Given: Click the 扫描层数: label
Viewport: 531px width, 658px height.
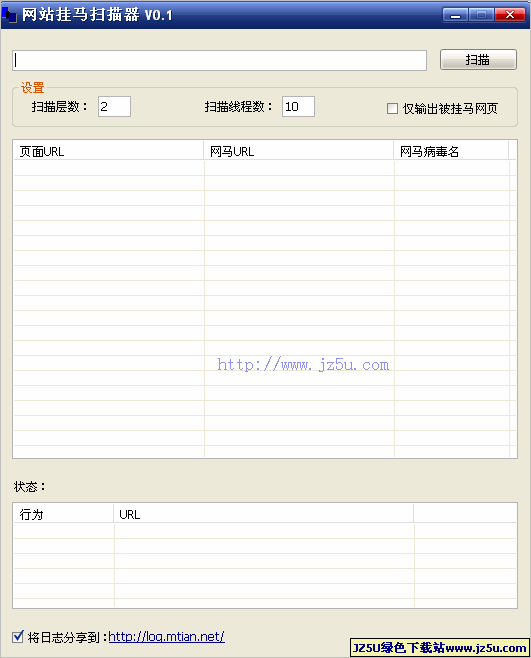Looking at the screenshot, I should click(x=59, y=107).
